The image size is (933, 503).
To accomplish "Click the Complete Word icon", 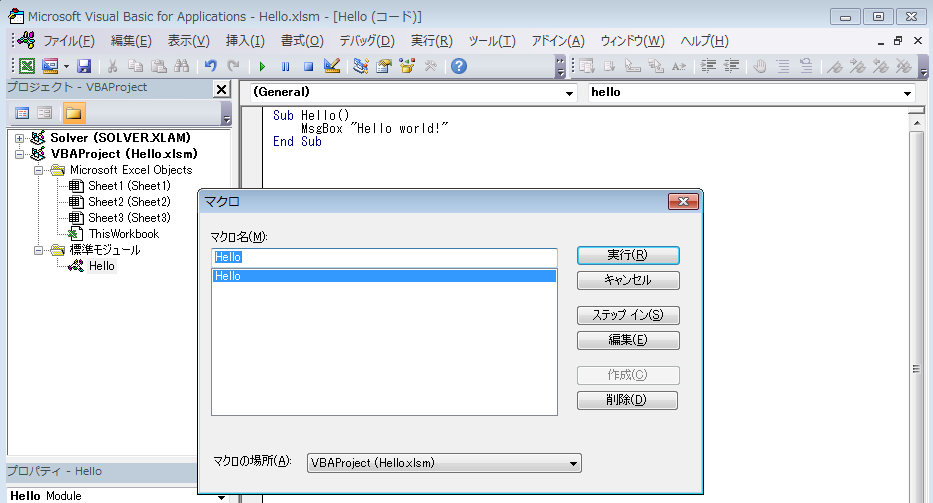I will pyautogui.click(x=679, y=66).
